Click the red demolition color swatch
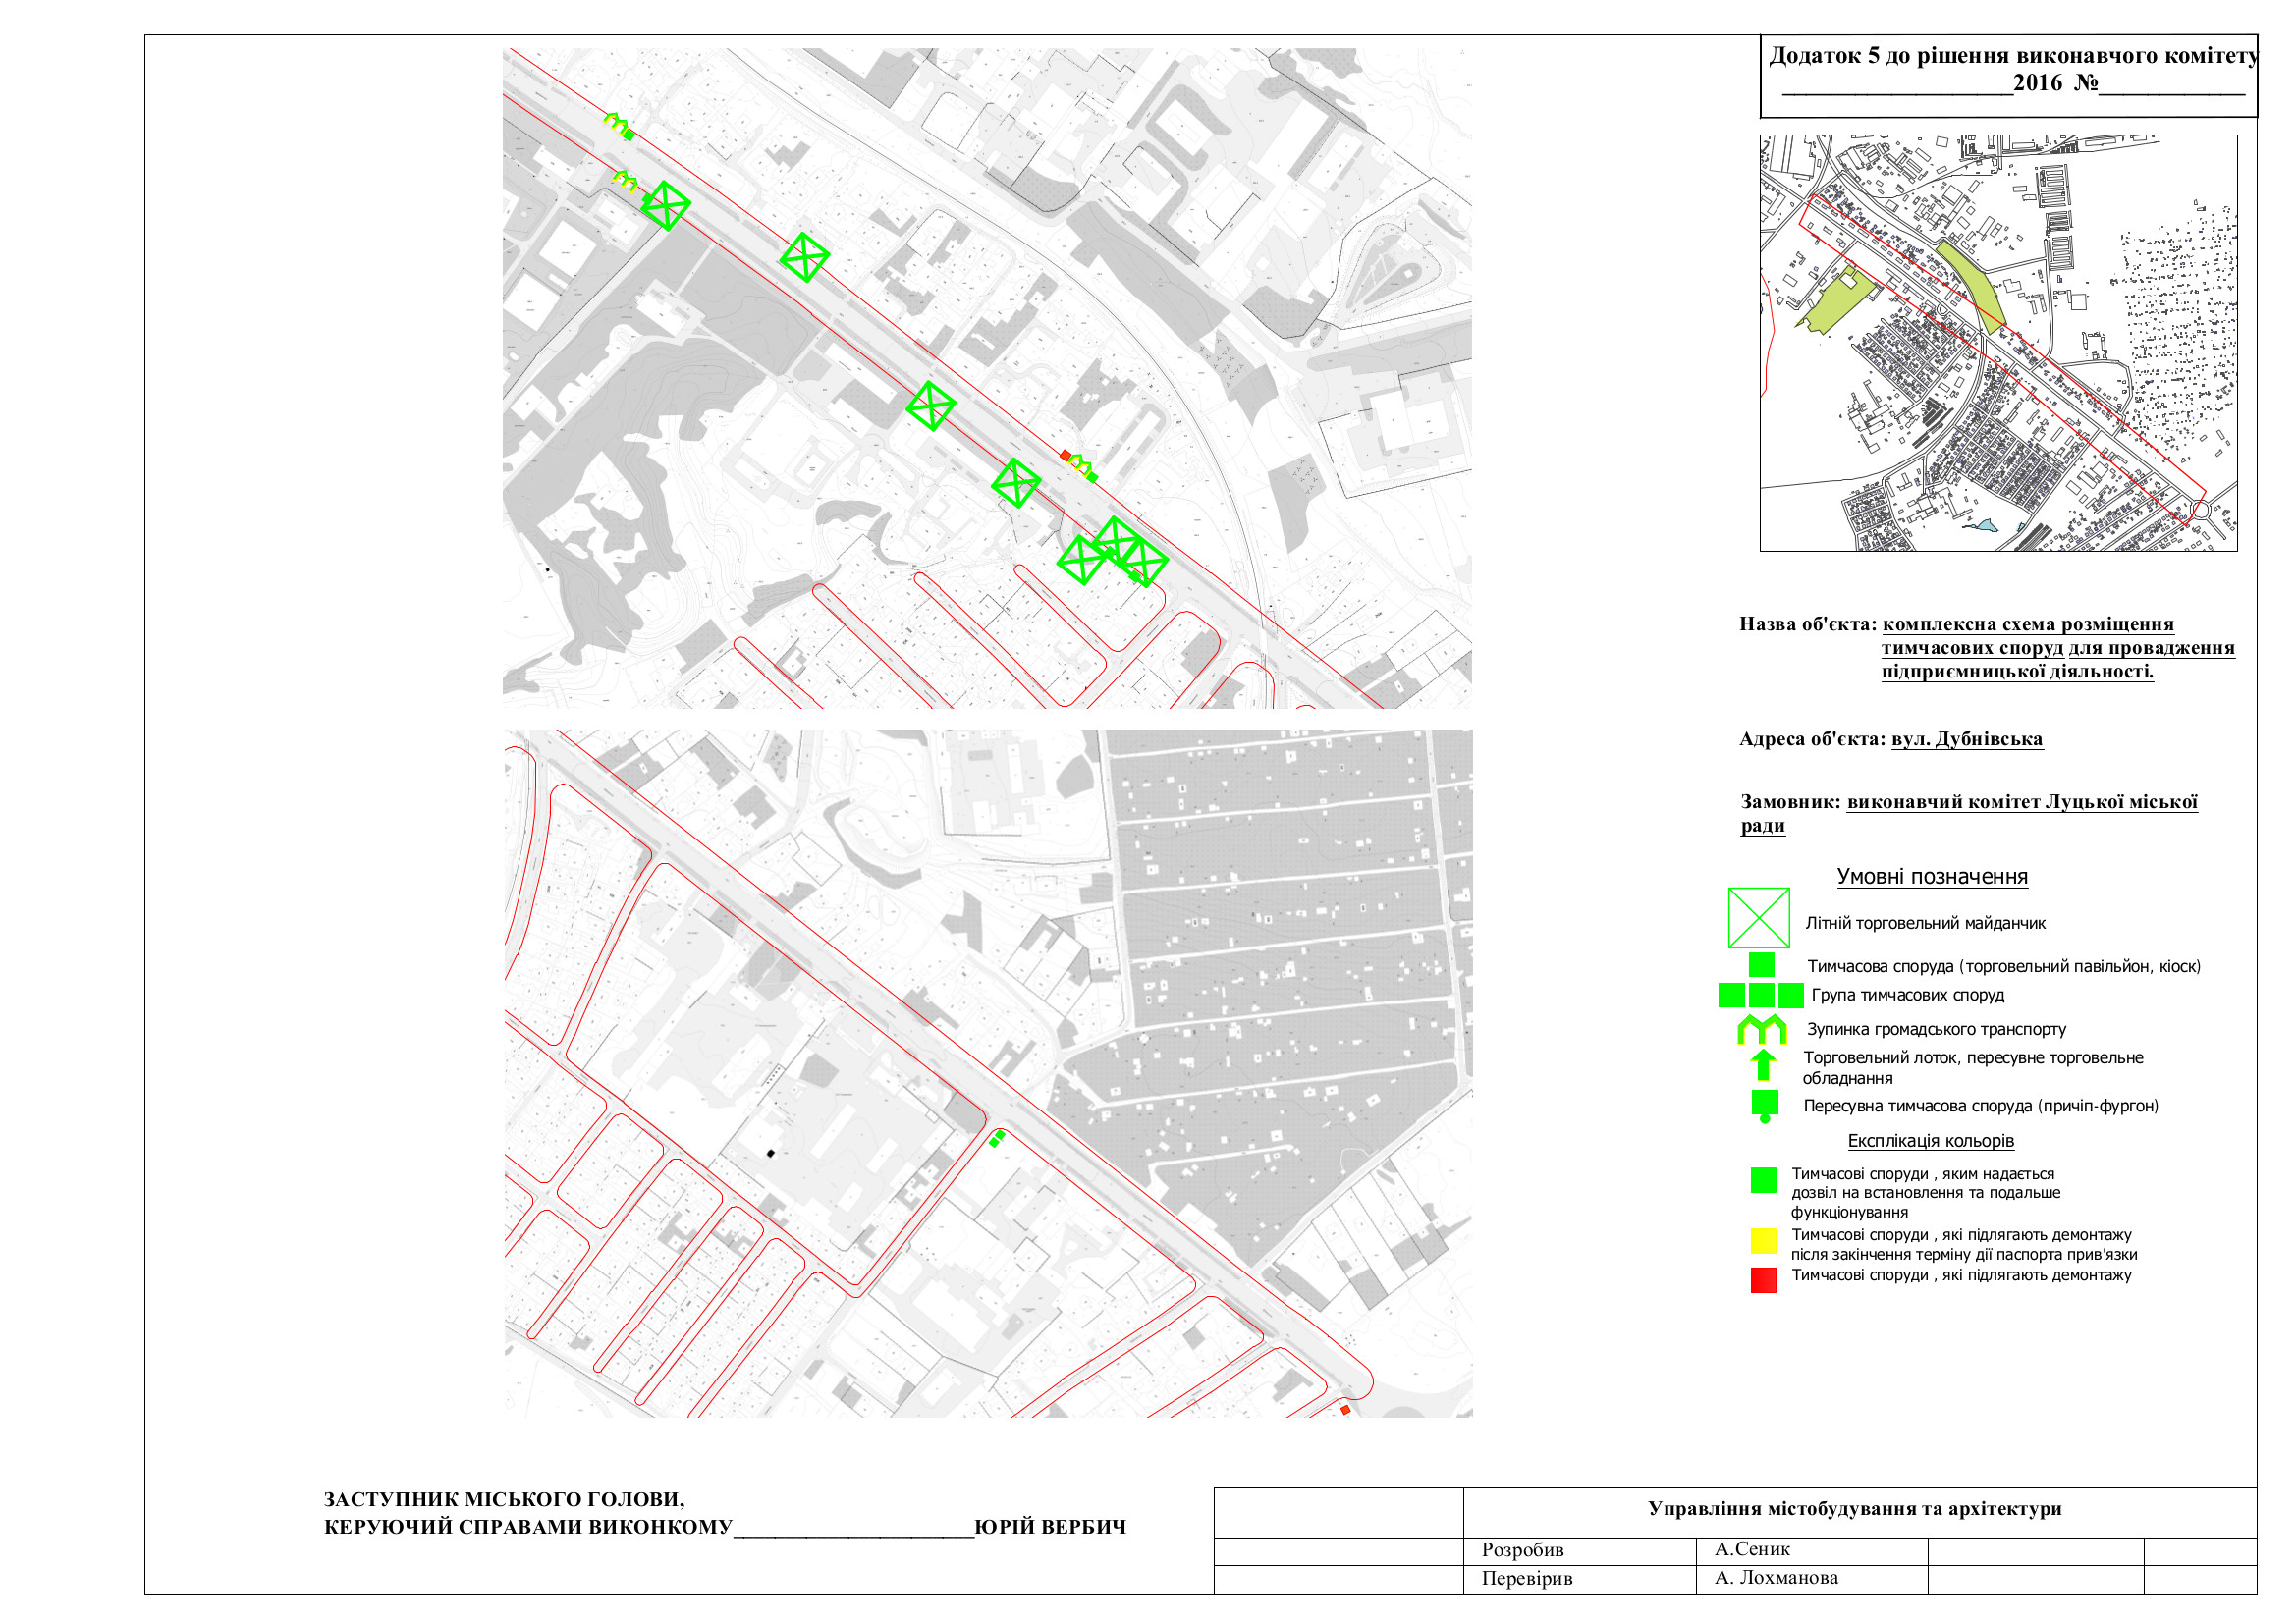Viewport: 2296px width, 1624px height. tap(1763, 1281)
